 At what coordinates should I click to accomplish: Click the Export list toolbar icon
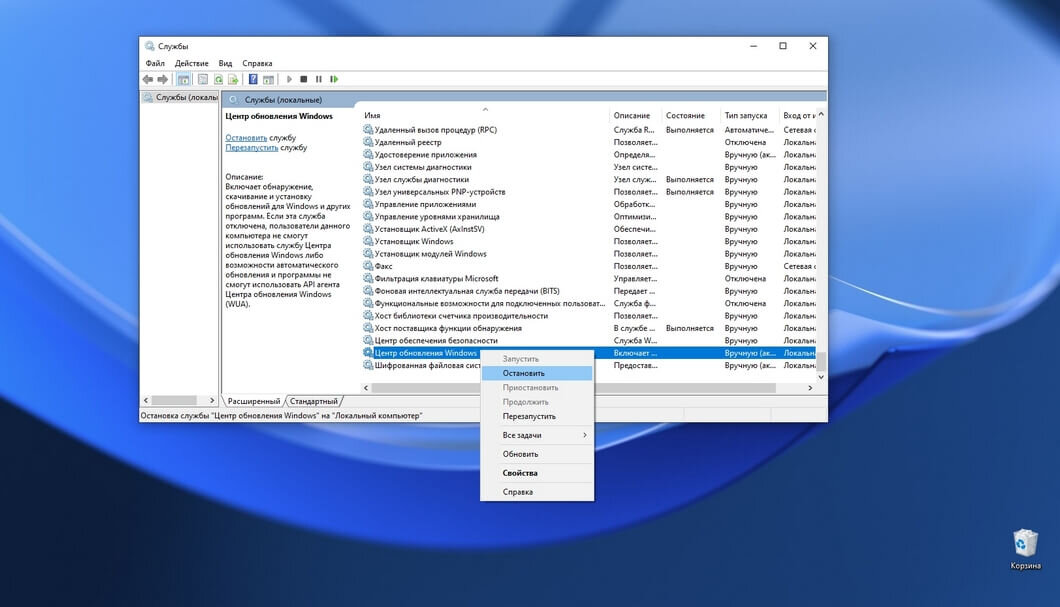tap(233, 79)
